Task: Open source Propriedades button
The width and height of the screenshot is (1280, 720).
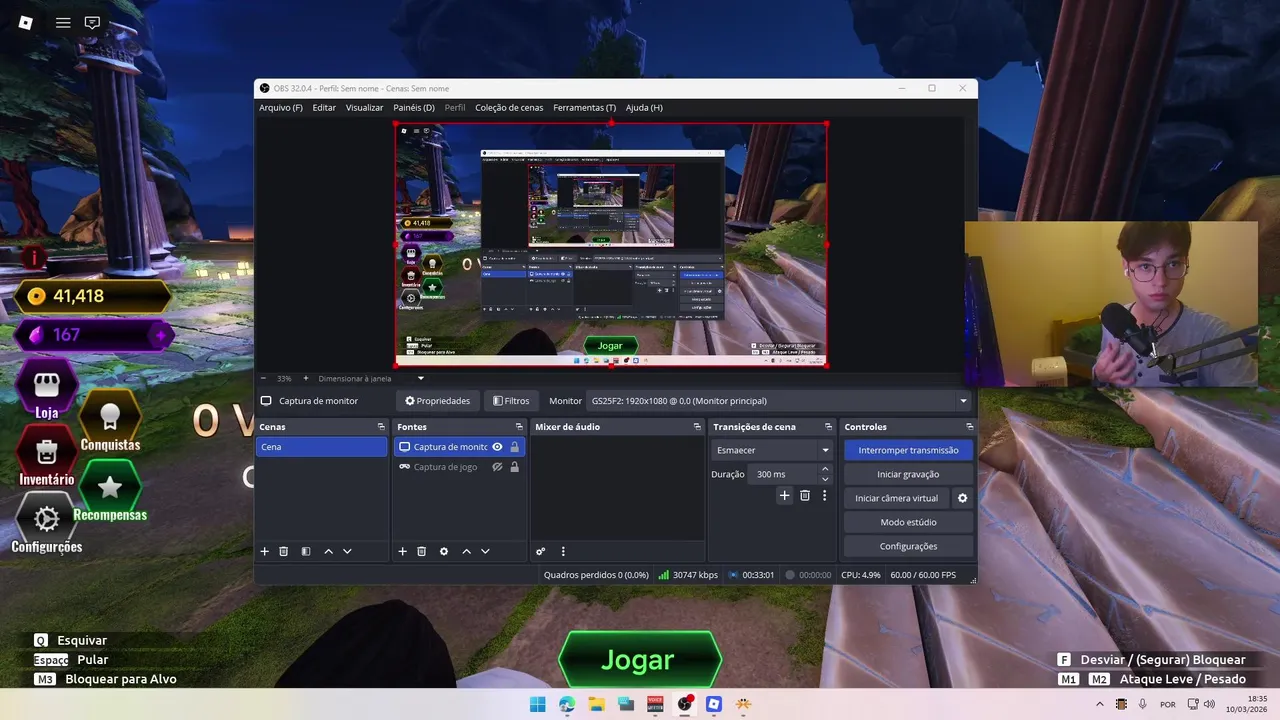Action: click(437, 401)
